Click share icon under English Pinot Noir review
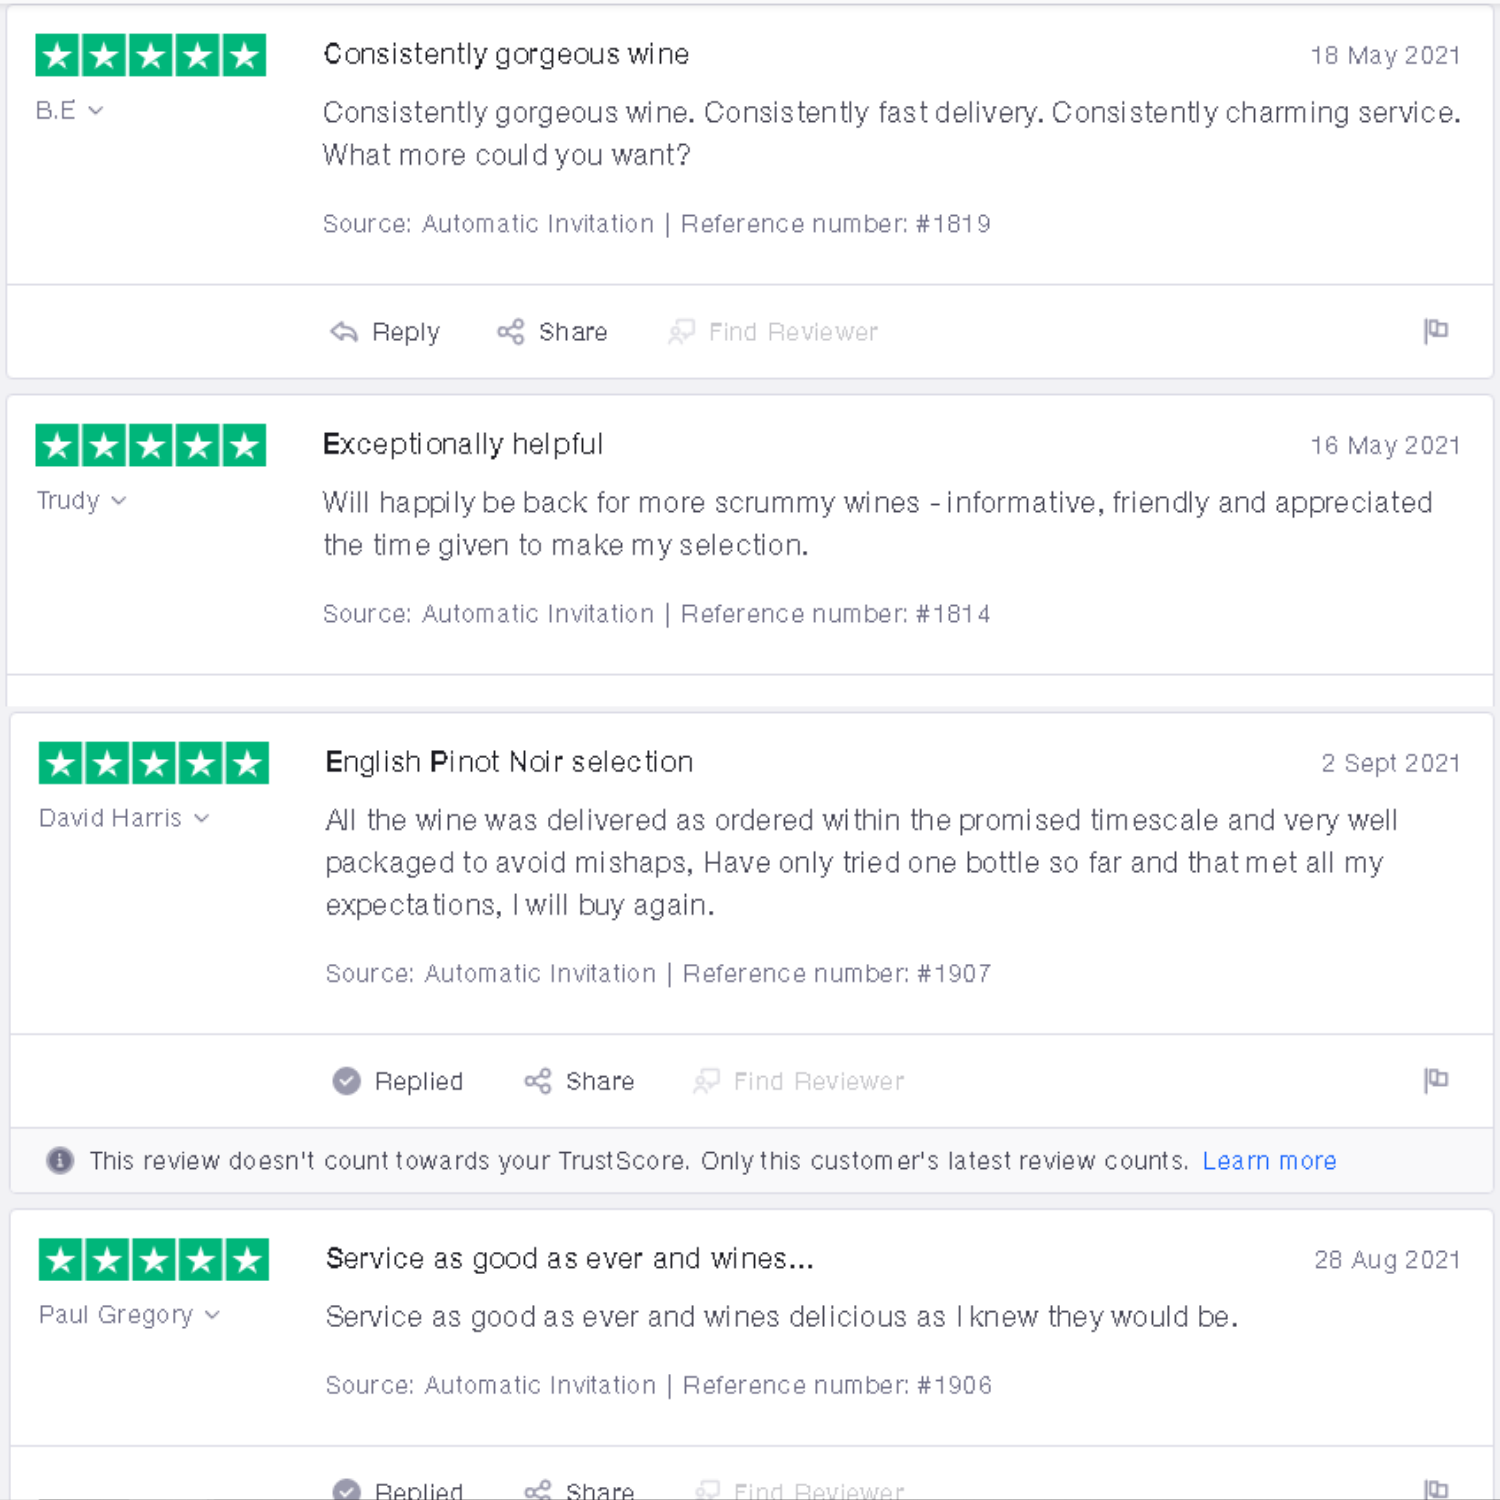The image size is (1500, 1500). (538, 1081)
